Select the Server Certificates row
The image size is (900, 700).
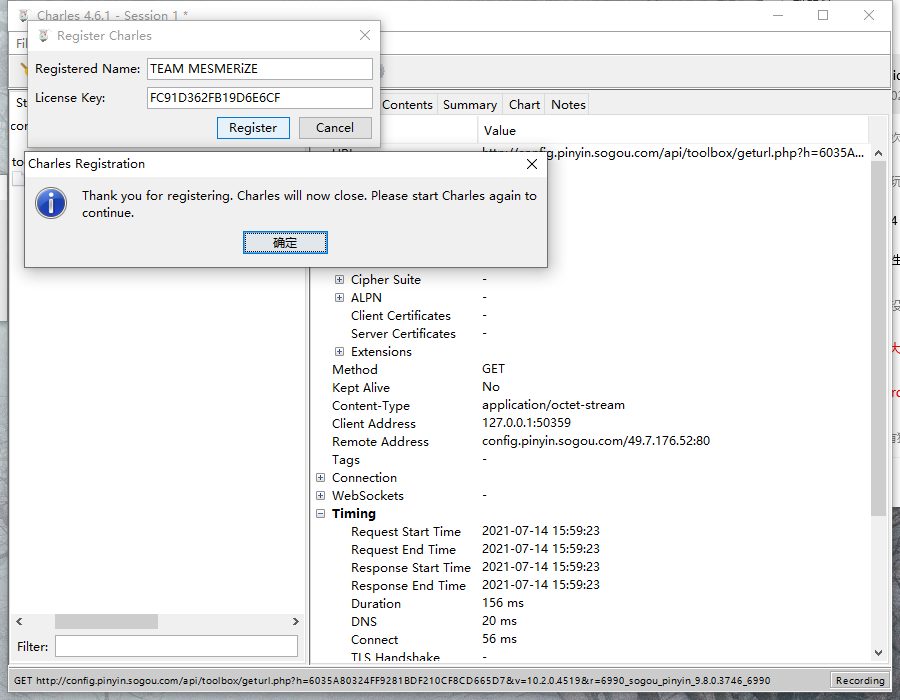coord(591,333)
